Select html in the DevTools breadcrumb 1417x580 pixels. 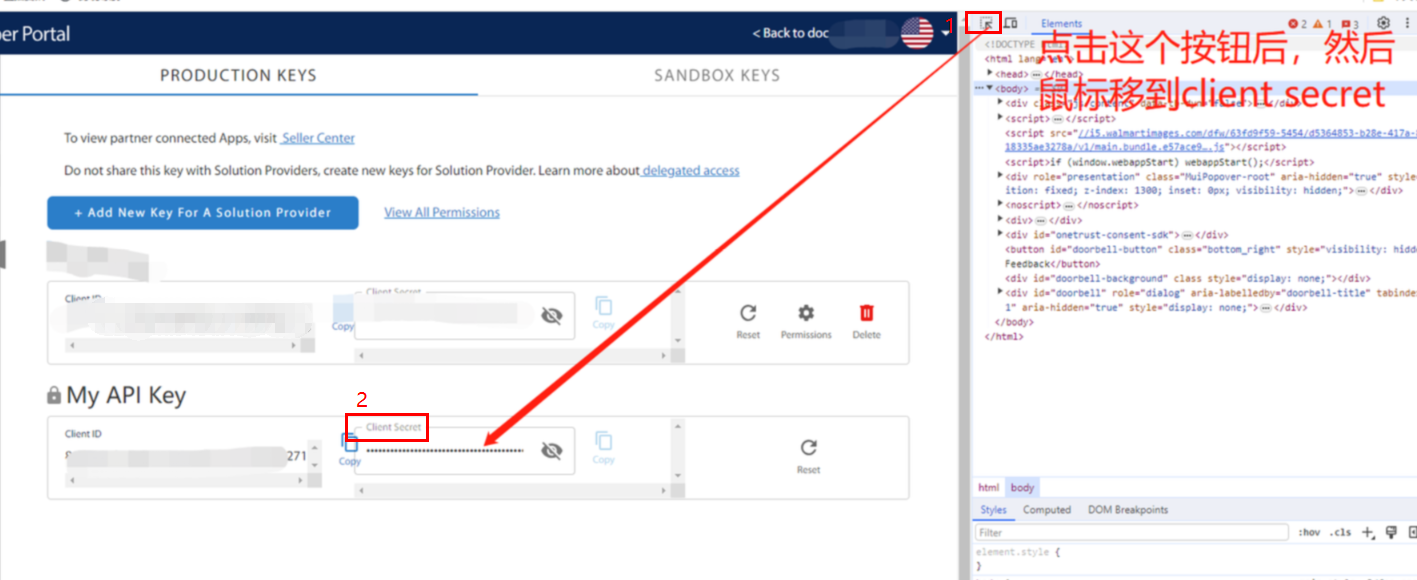pyautogui.click(x=988, y=488)
